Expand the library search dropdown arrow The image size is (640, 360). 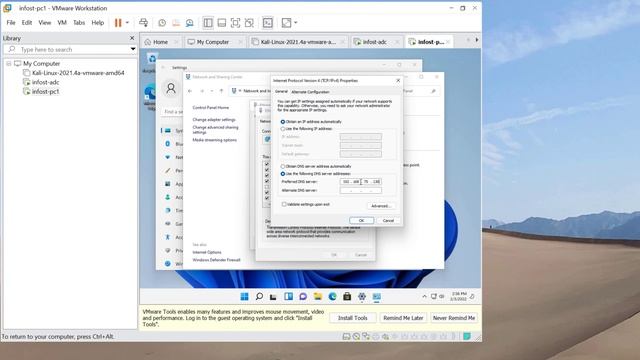133,49
